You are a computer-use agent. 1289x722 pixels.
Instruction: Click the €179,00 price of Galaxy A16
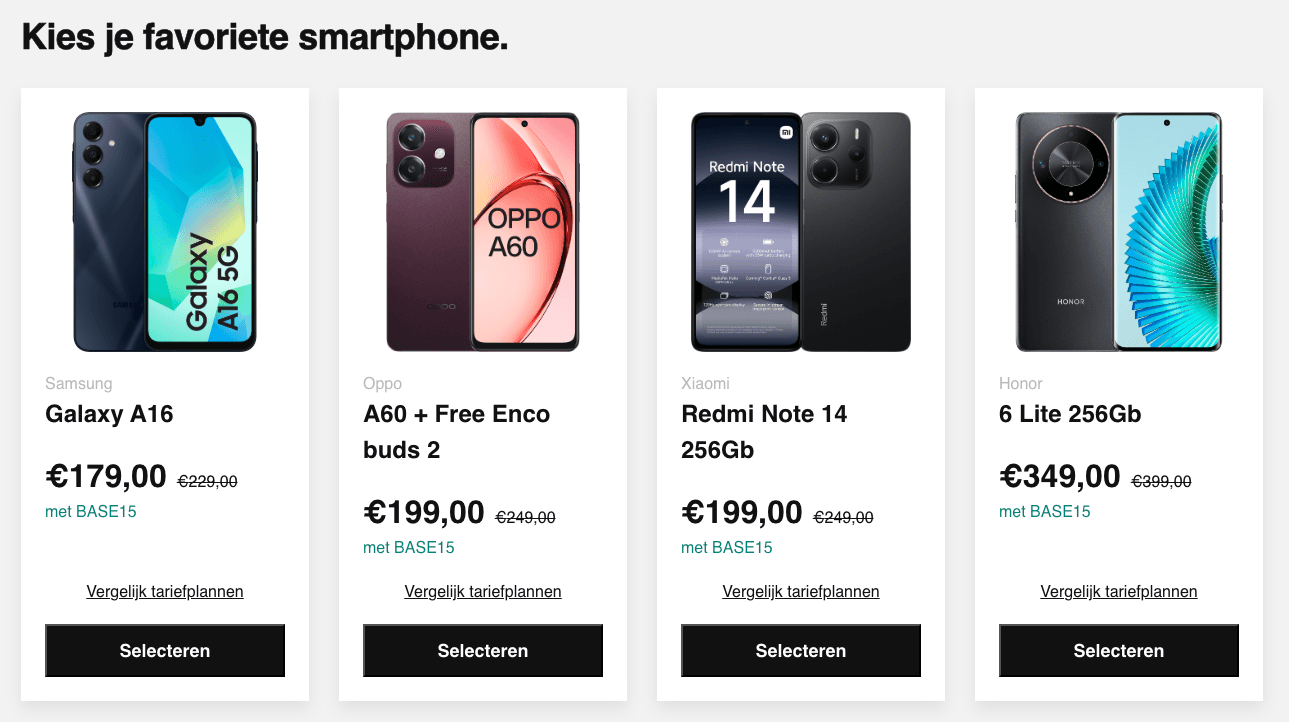pos(106,477)
